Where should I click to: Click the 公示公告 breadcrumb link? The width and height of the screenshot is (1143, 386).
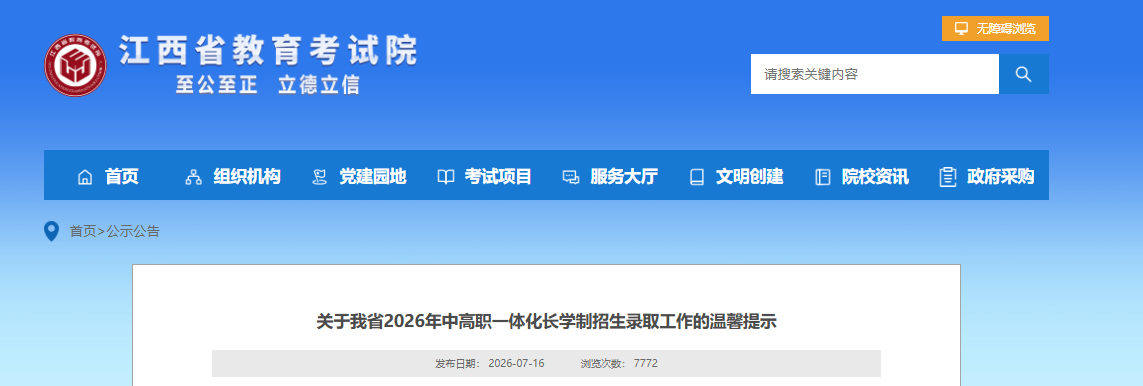[133, 232]
